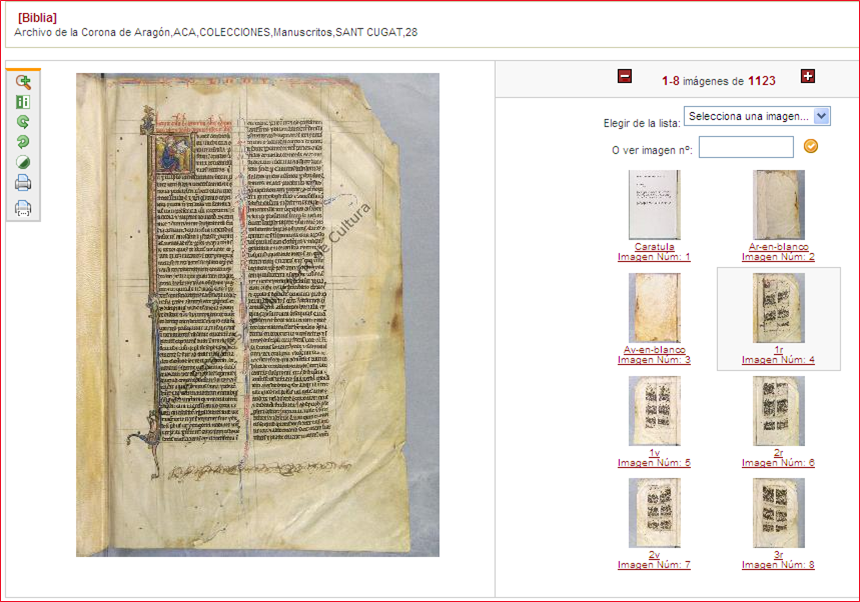The image size is (860, 602).
Task: Follow the 'Av-en-blanco Imagen Núm: 3' link
Action: tap(654, 355)
